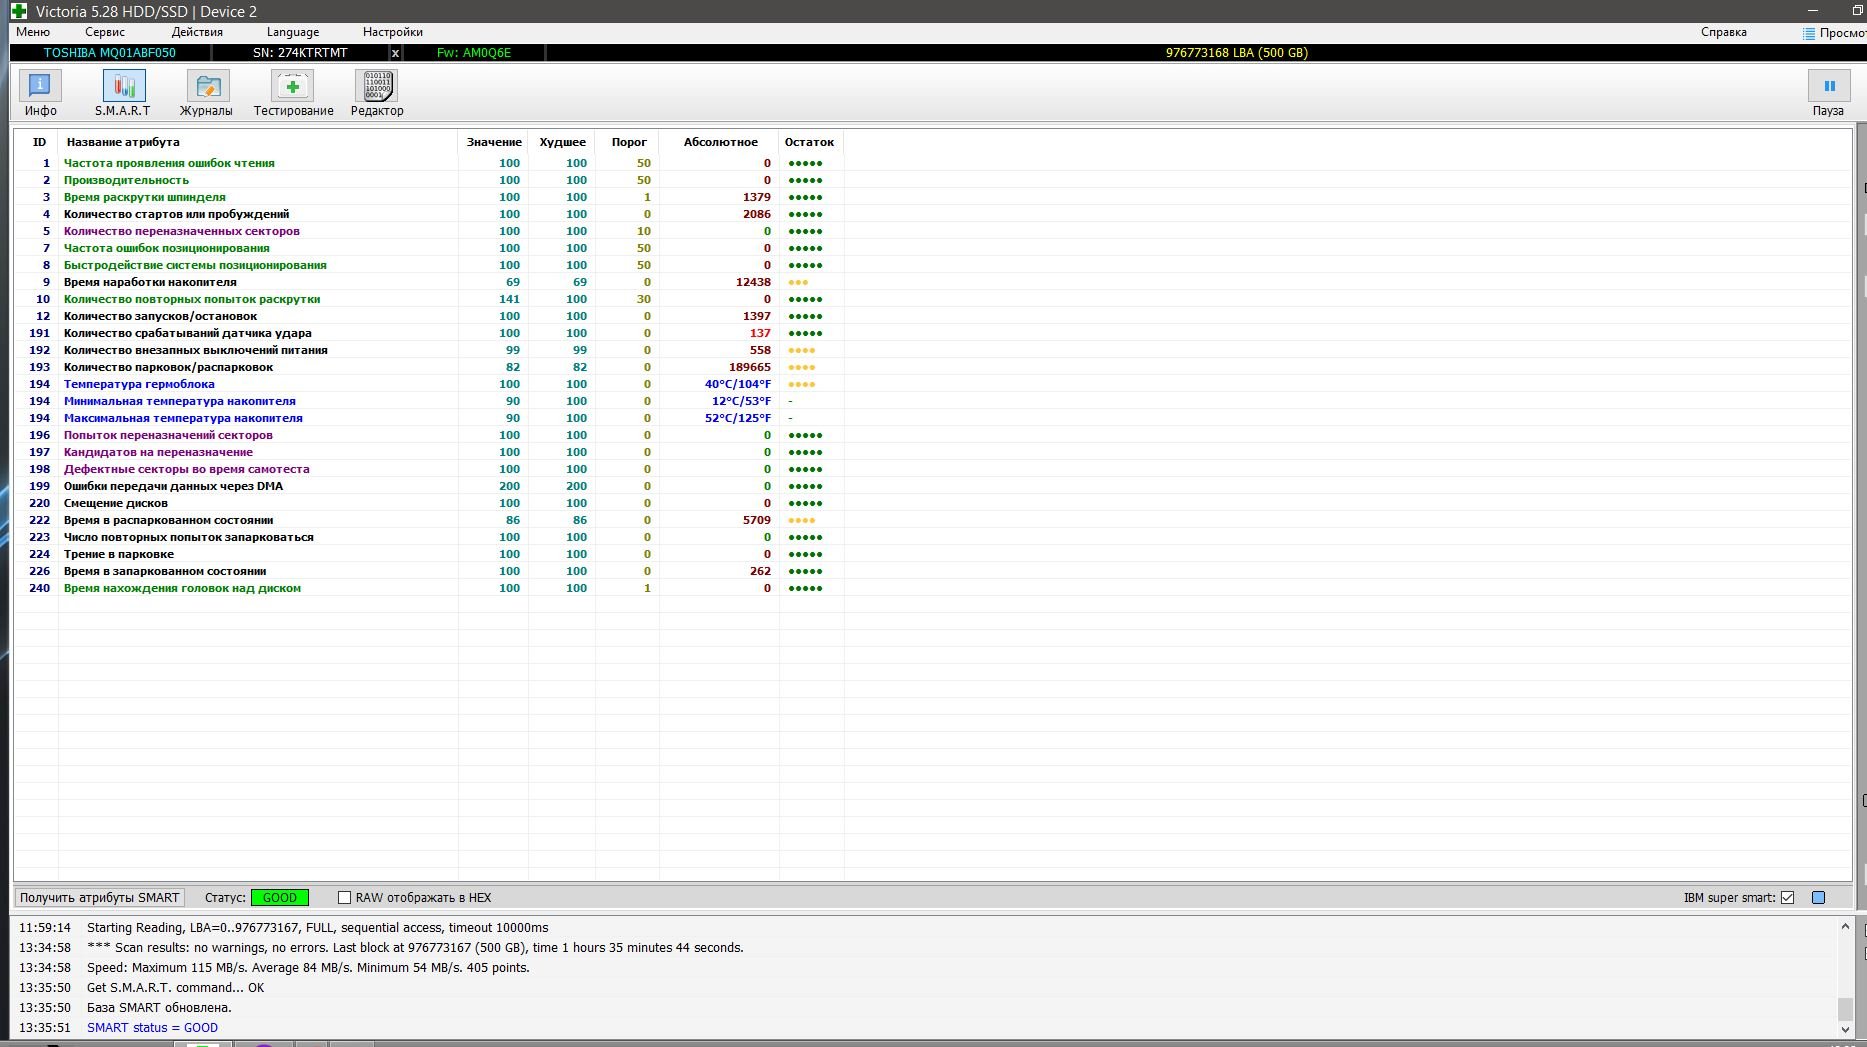The width and height of the screenshot is (1867, 1047).
Task: Select row Максимальная температура накопителя
Action: coord(430,418)
